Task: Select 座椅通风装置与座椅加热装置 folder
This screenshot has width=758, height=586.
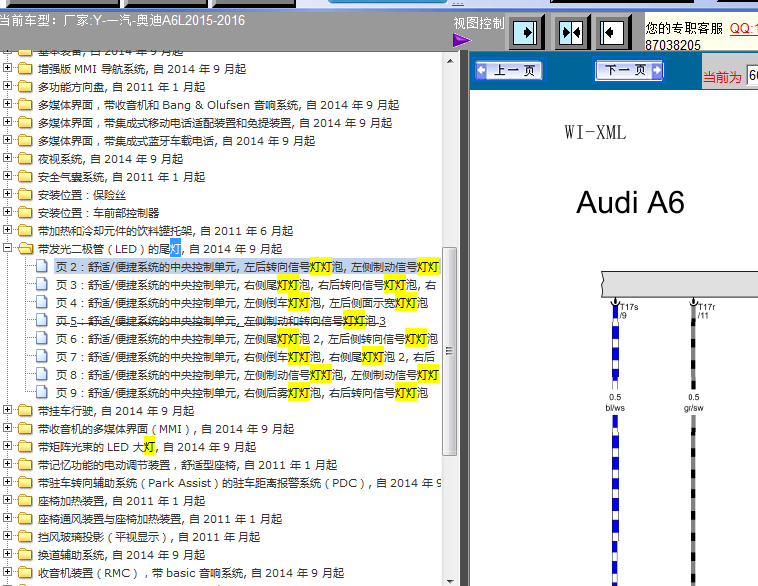Action: pos(160,519)
